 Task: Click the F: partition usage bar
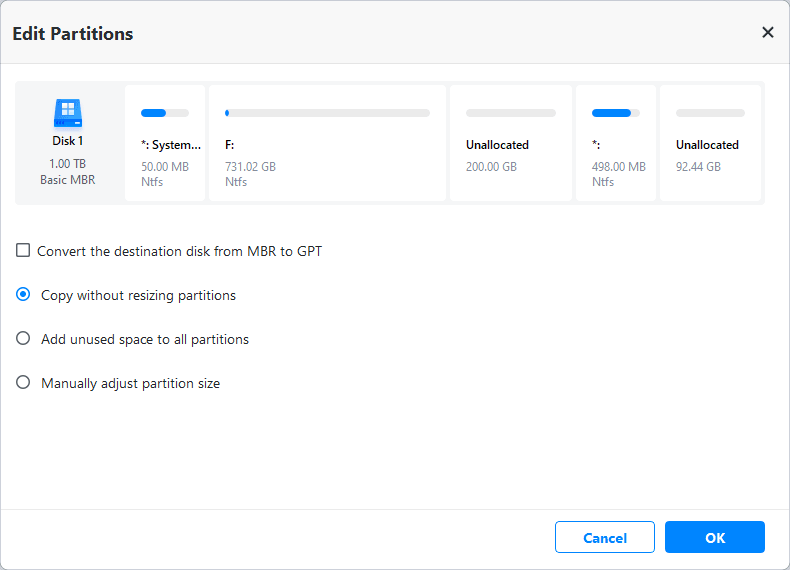pos(327,113)
